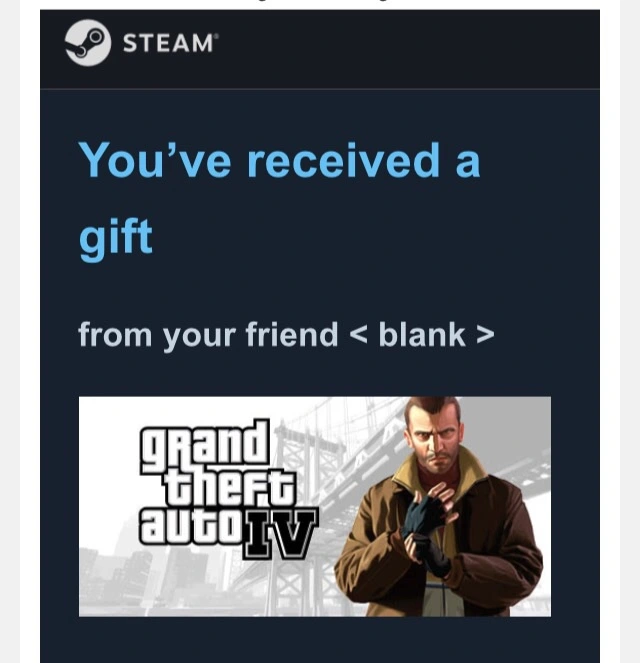Open the Grand Theft Auto IV gift banner
640x663 pixels.
tap(315, 507)
